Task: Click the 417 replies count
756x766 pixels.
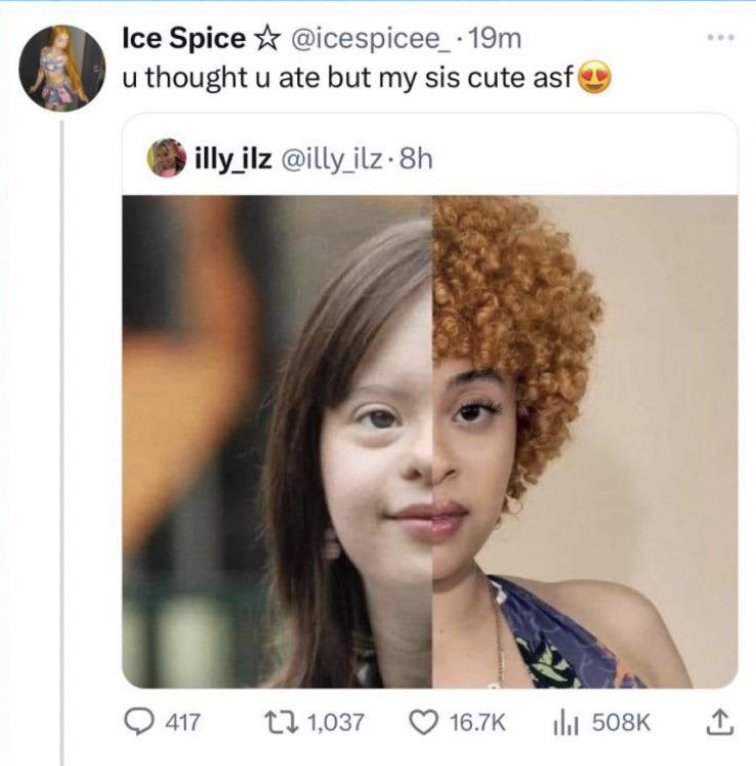Action: click(182, 723)
